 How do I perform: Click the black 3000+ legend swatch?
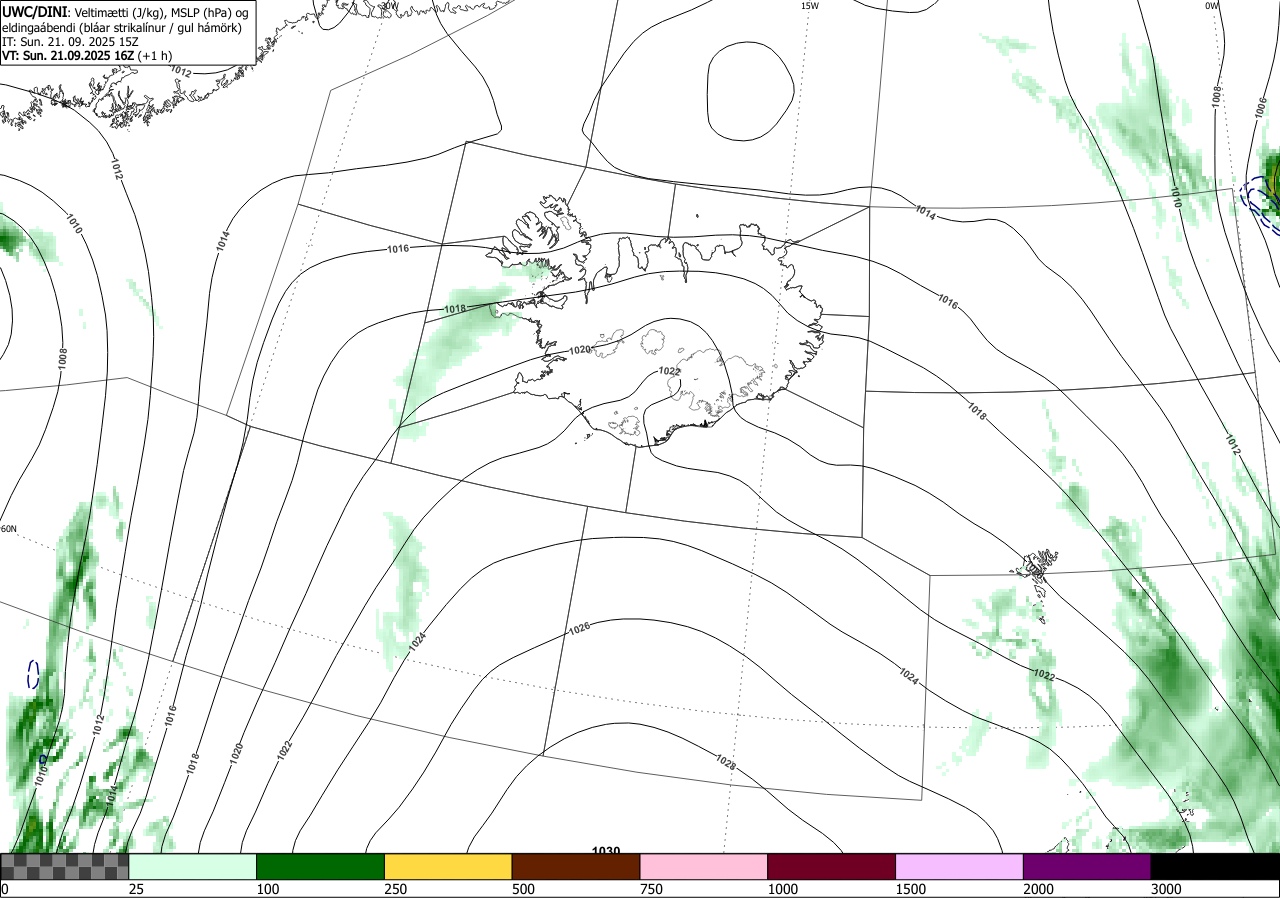pyautogui.click(x=1215, y=866)
